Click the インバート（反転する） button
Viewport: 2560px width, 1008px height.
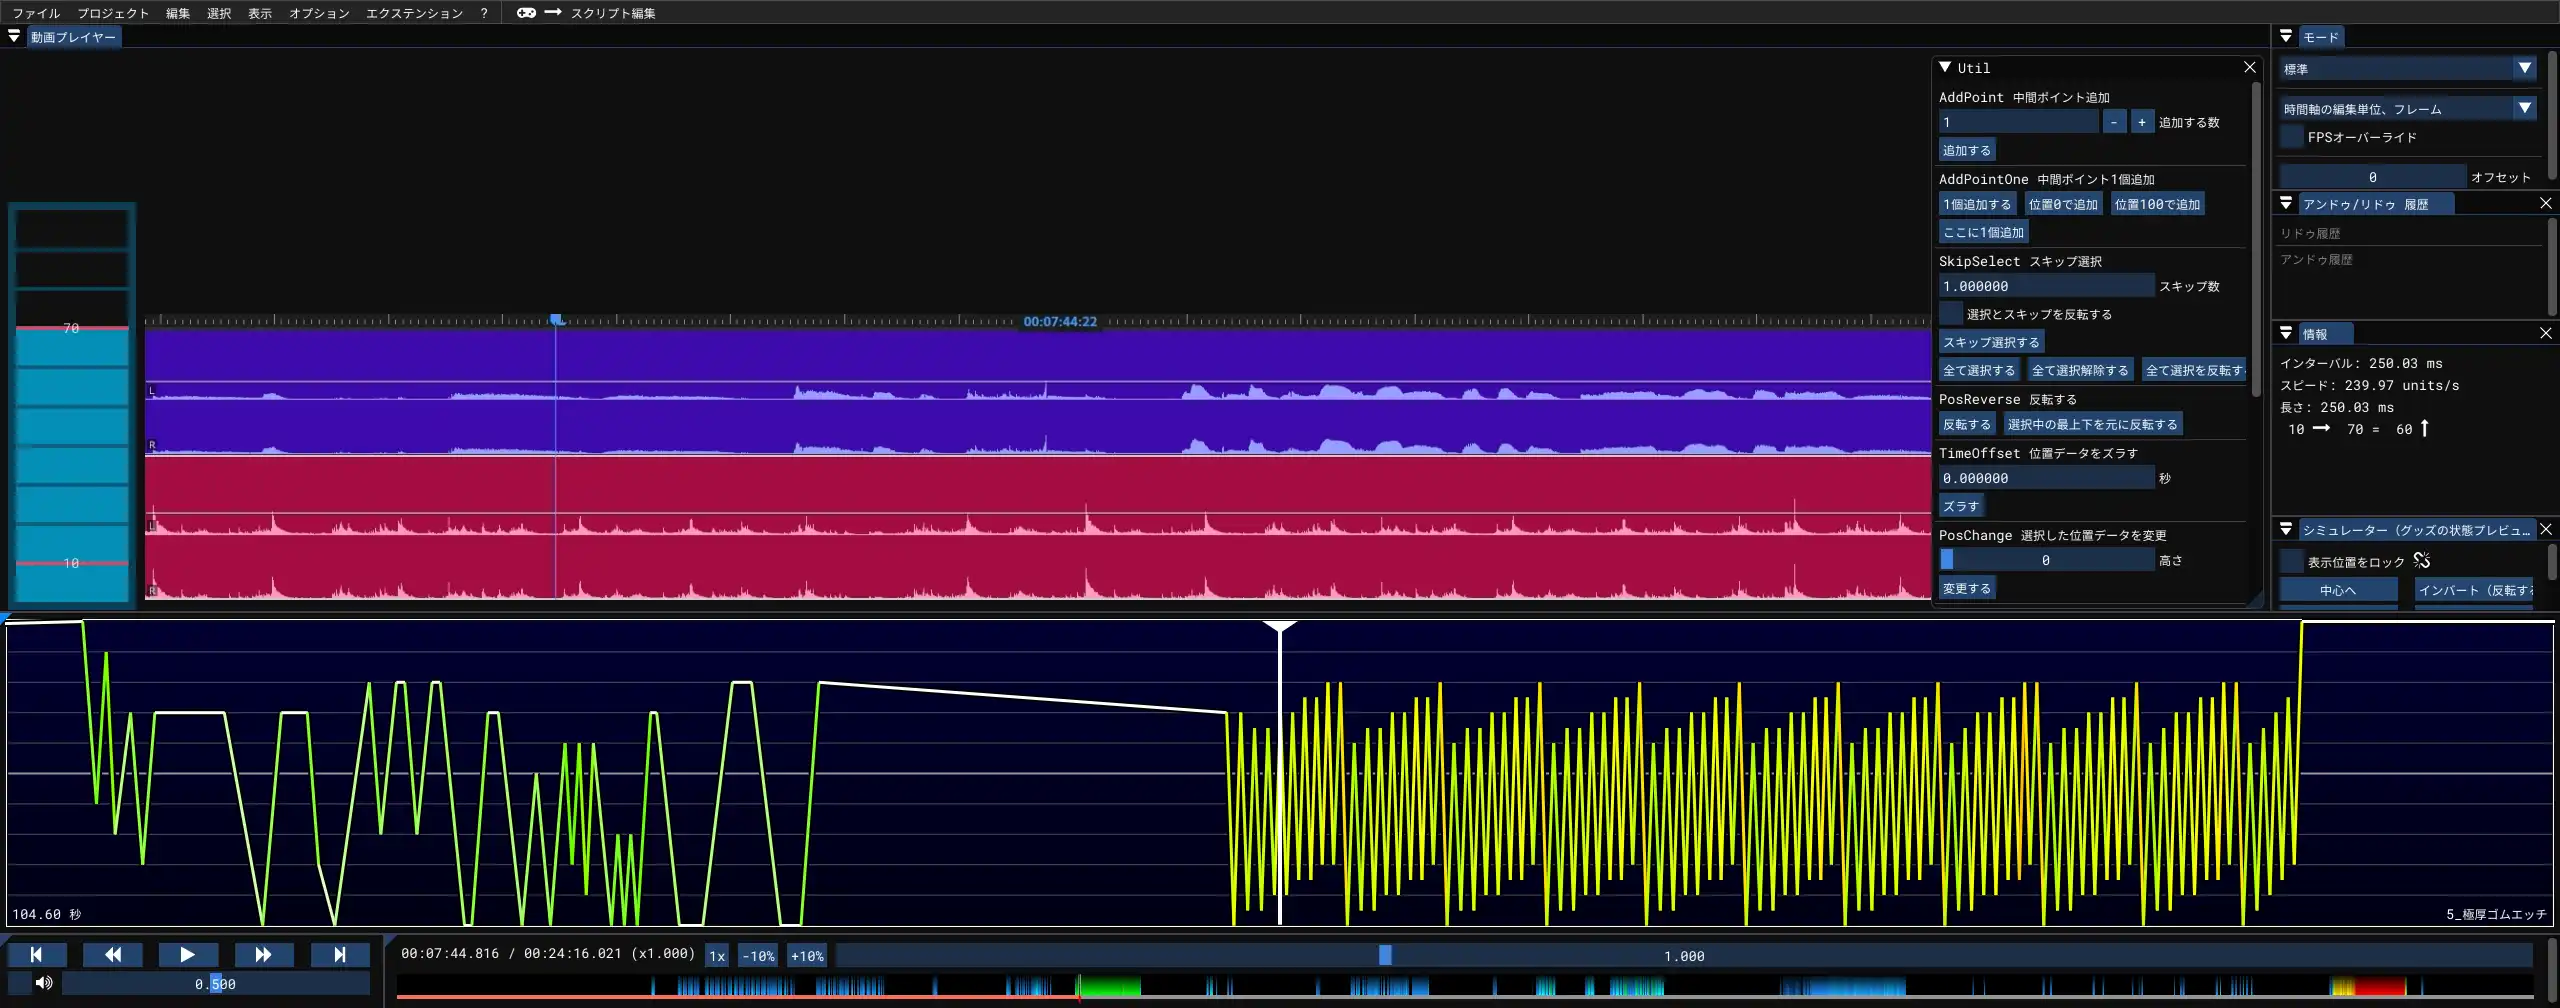[2474, 590]
